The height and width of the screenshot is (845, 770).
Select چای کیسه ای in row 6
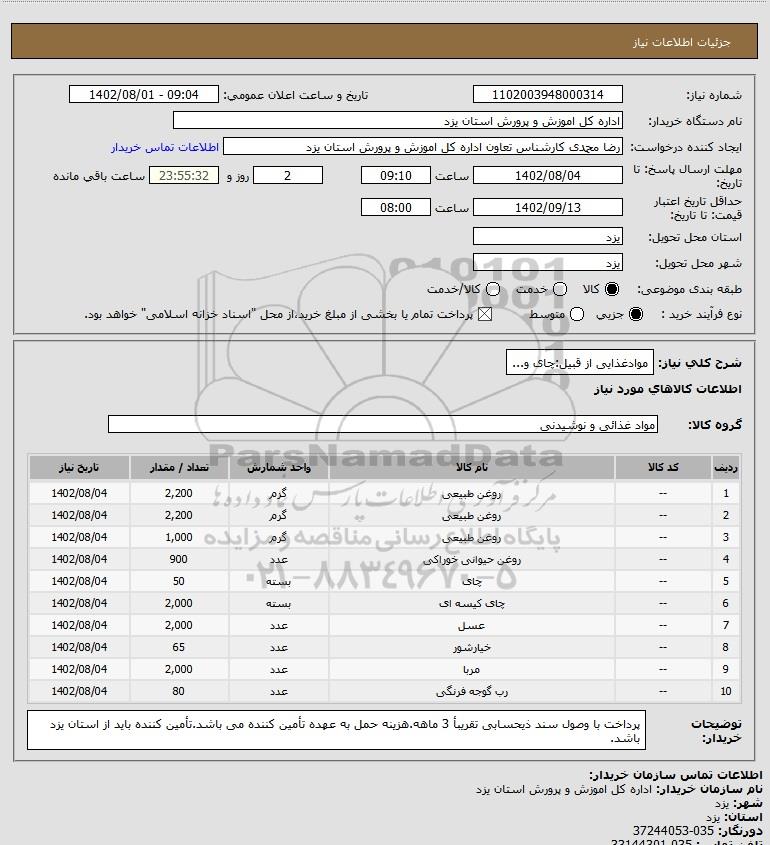click(x=472, y=604)
